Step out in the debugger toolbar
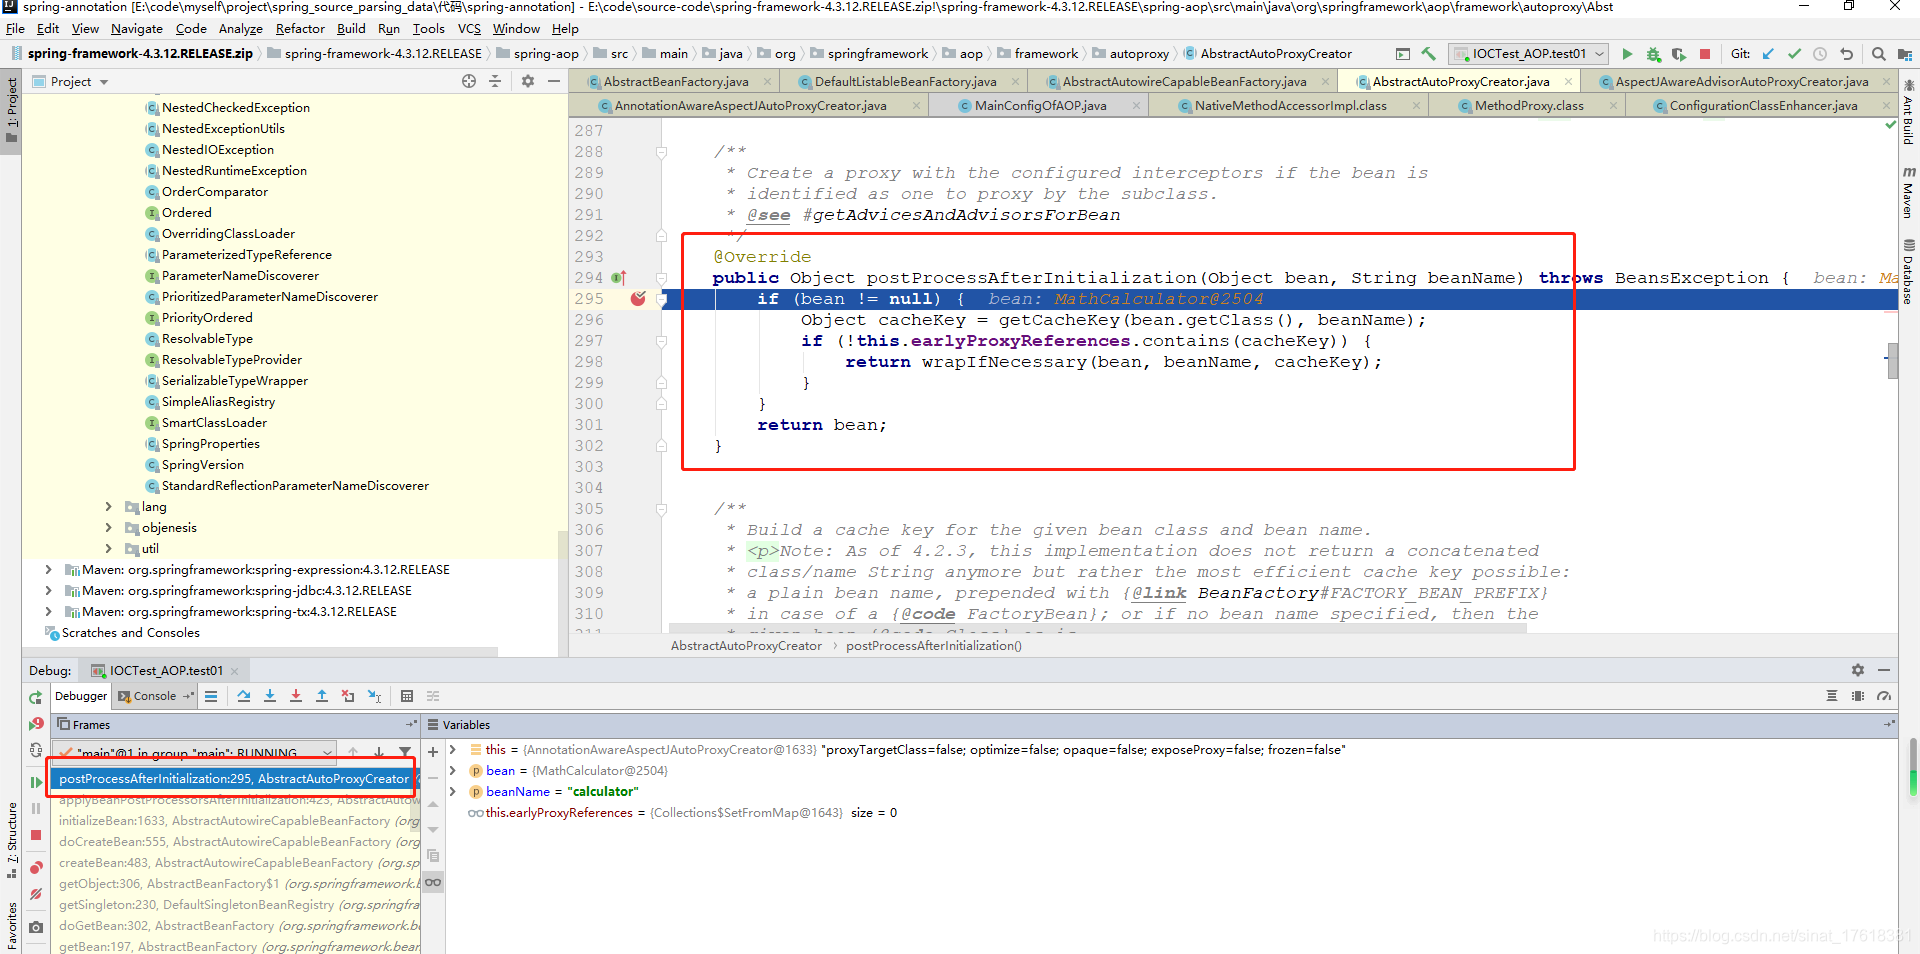 322,696
